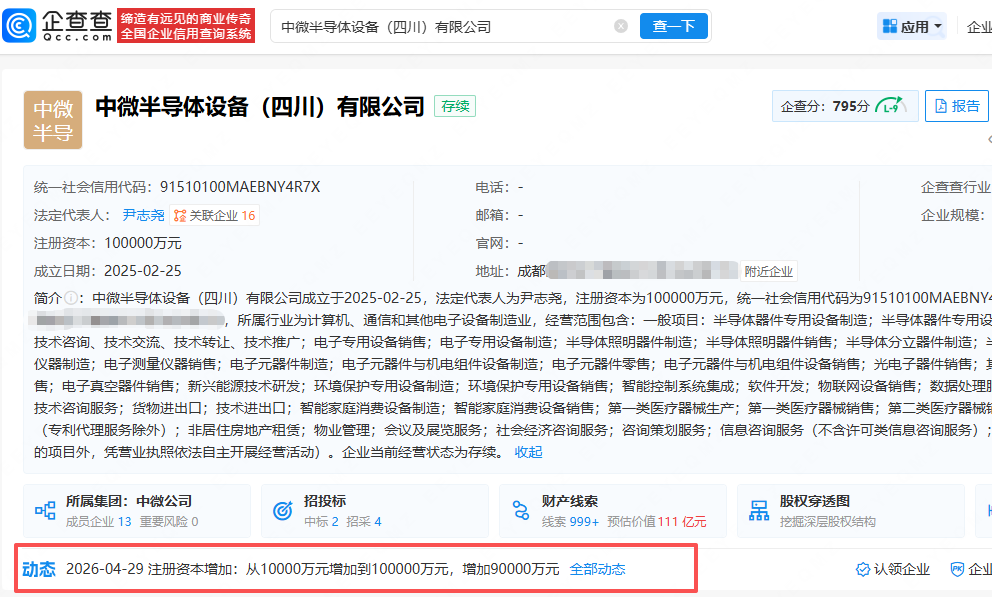Viewport: 992px width, 597px height.
Task: Click the Qcc.com logo icon
Action: [19, 26]
